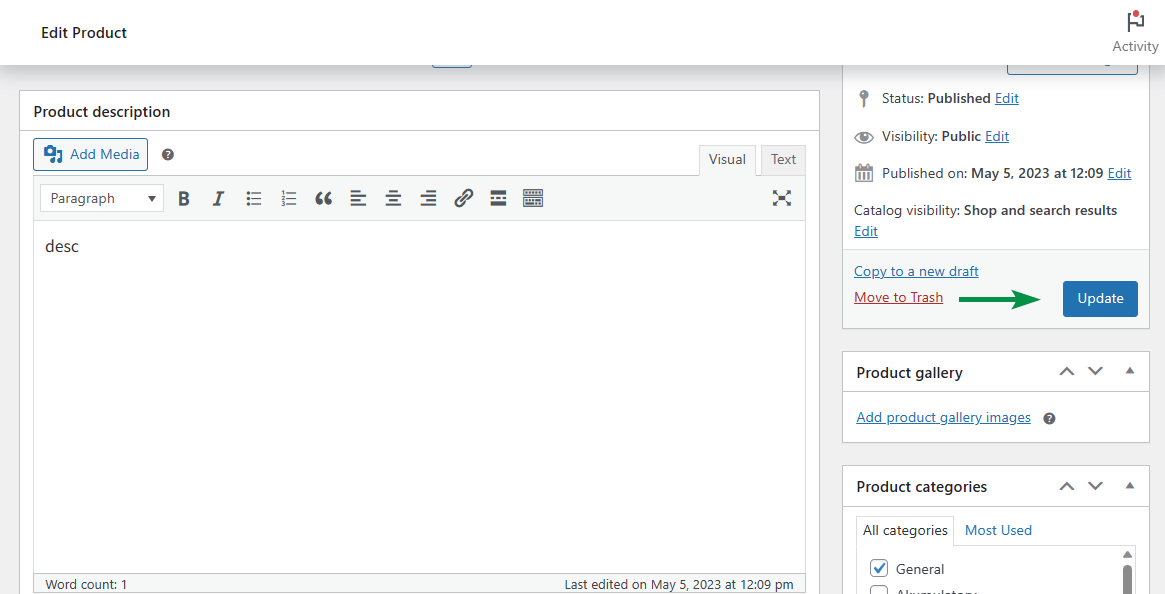Open the Activity panel flag icon
Screen dimensions: 1165x594
pos(1135,22)
